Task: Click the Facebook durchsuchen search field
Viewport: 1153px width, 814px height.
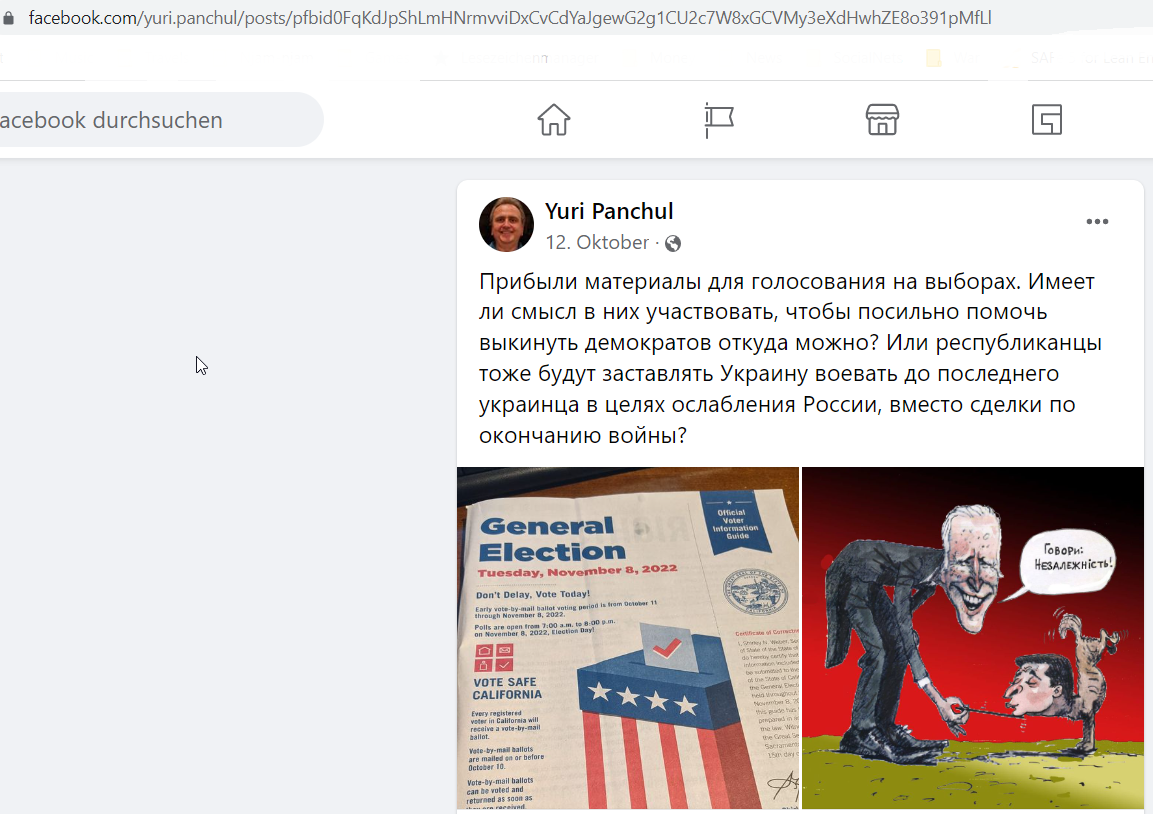Action: coord(158,120)
